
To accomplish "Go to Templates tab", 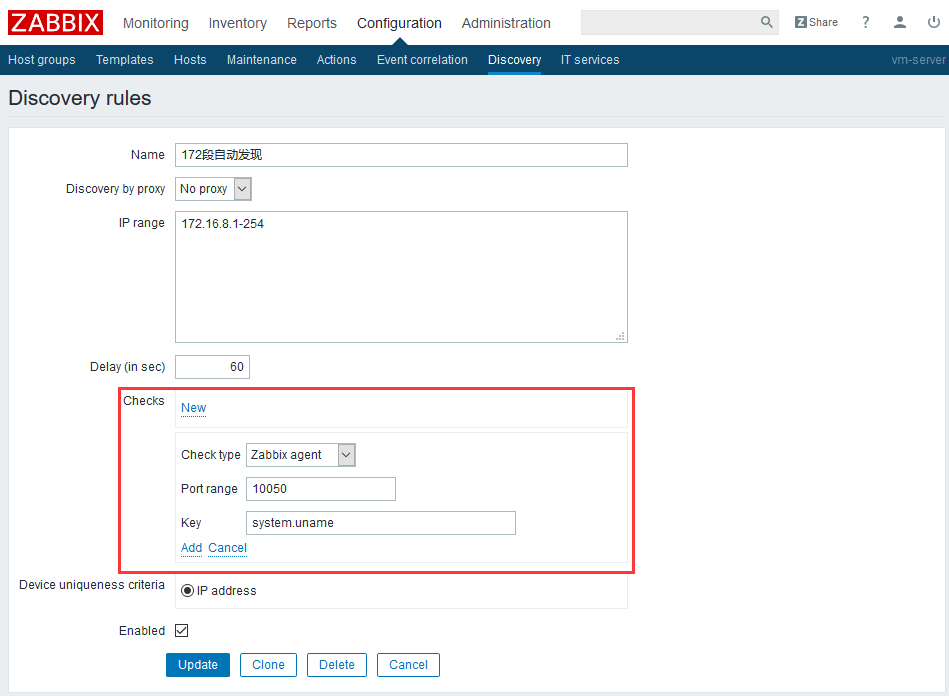I will tap(125, 60).
